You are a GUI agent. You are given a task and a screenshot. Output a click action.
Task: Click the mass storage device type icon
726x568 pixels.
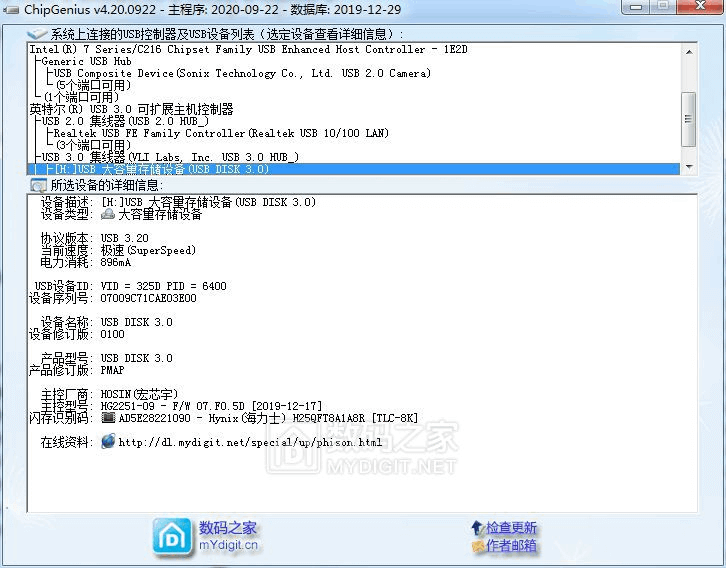pyautogui.click(x=108, y=214)
